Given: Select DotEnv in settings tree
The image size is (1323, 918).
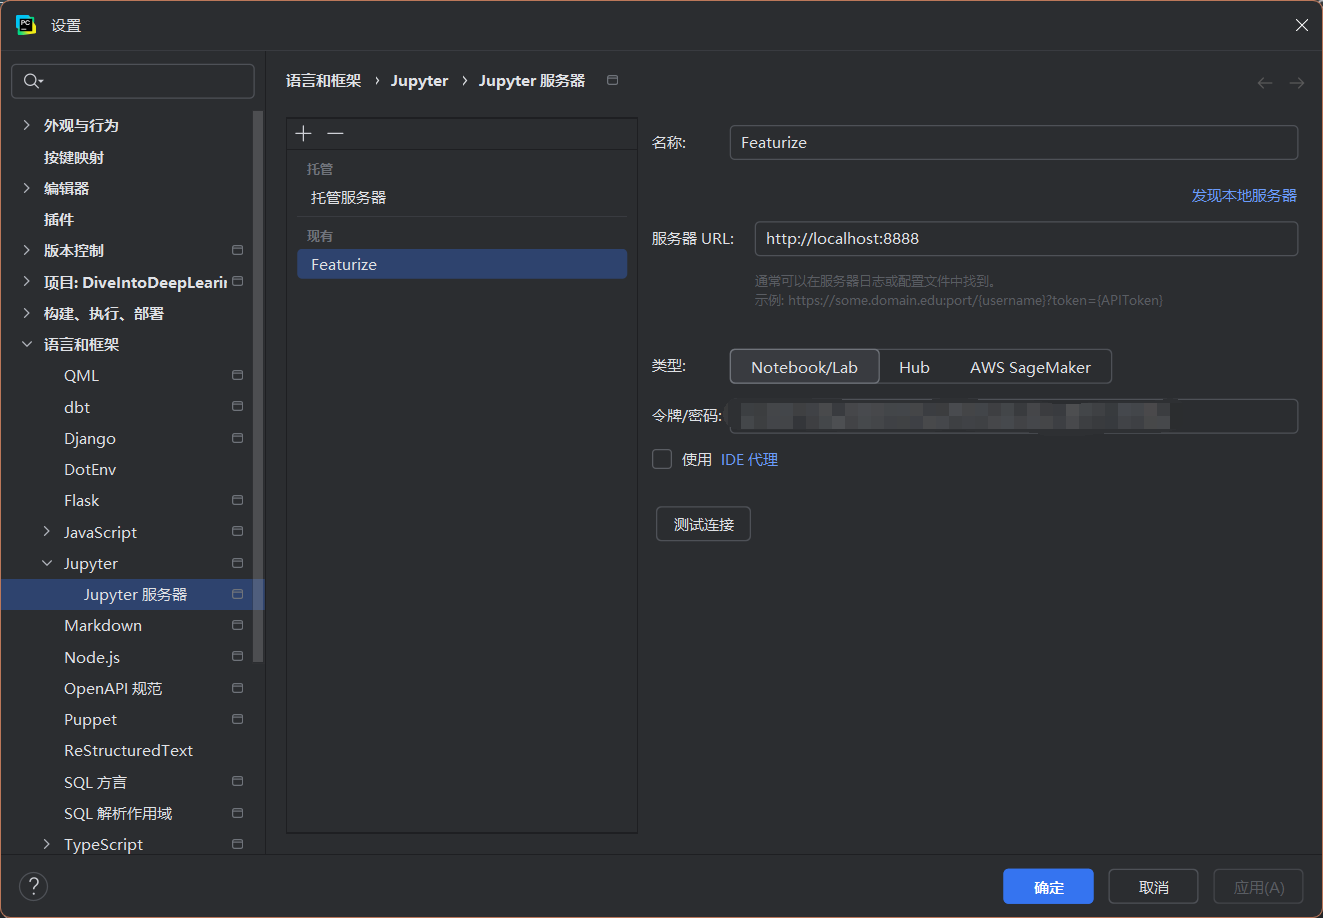Looking at the screenshot, I should [90, 469].
